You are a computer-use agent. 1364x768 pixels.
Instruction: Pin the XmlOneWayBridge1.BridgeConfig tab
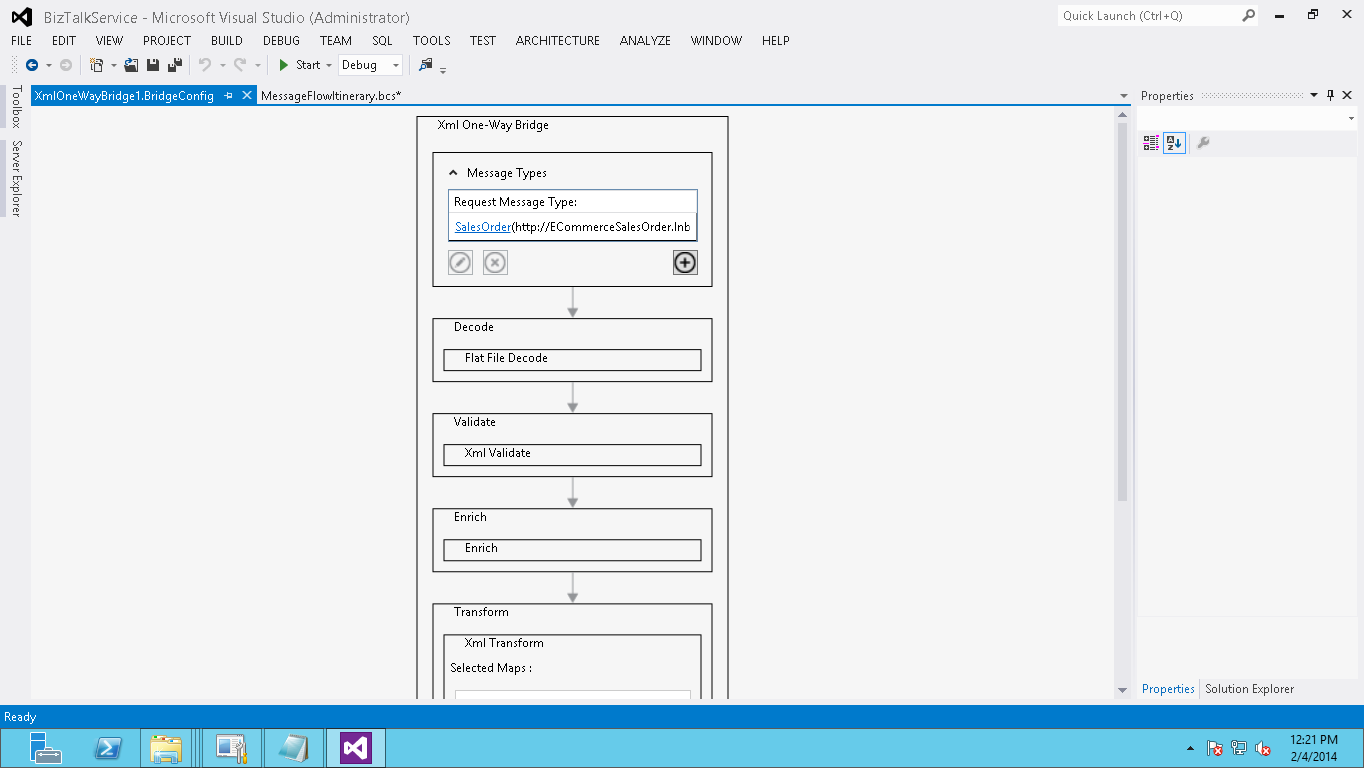pyautogui.click(x=229, y=96)
